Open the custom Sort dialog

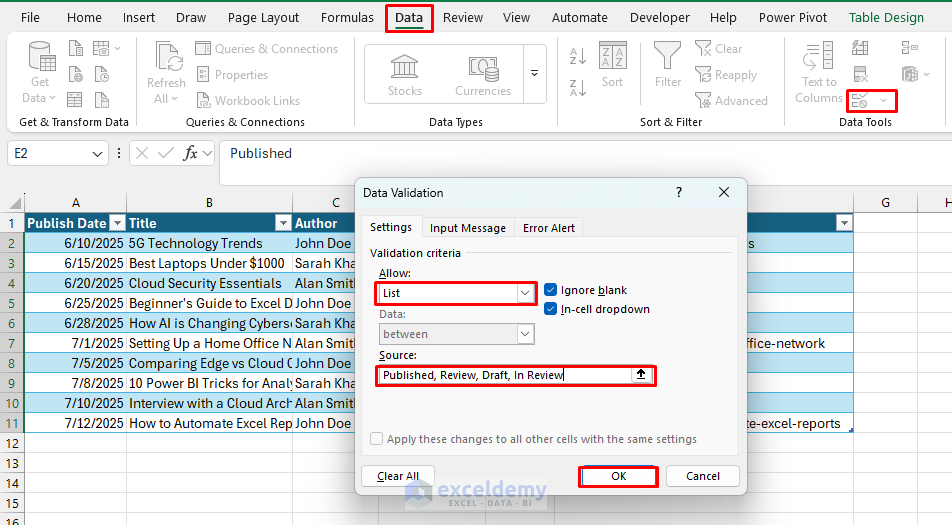612,65
